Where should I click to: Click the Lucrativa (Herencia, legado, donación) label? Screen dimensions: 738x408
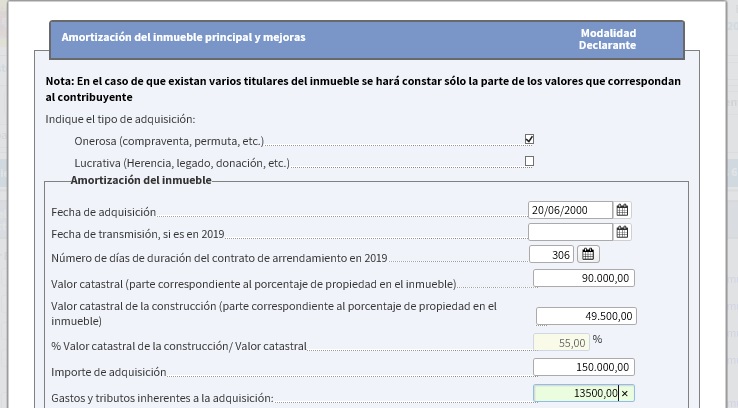click(x=181, y=163)
